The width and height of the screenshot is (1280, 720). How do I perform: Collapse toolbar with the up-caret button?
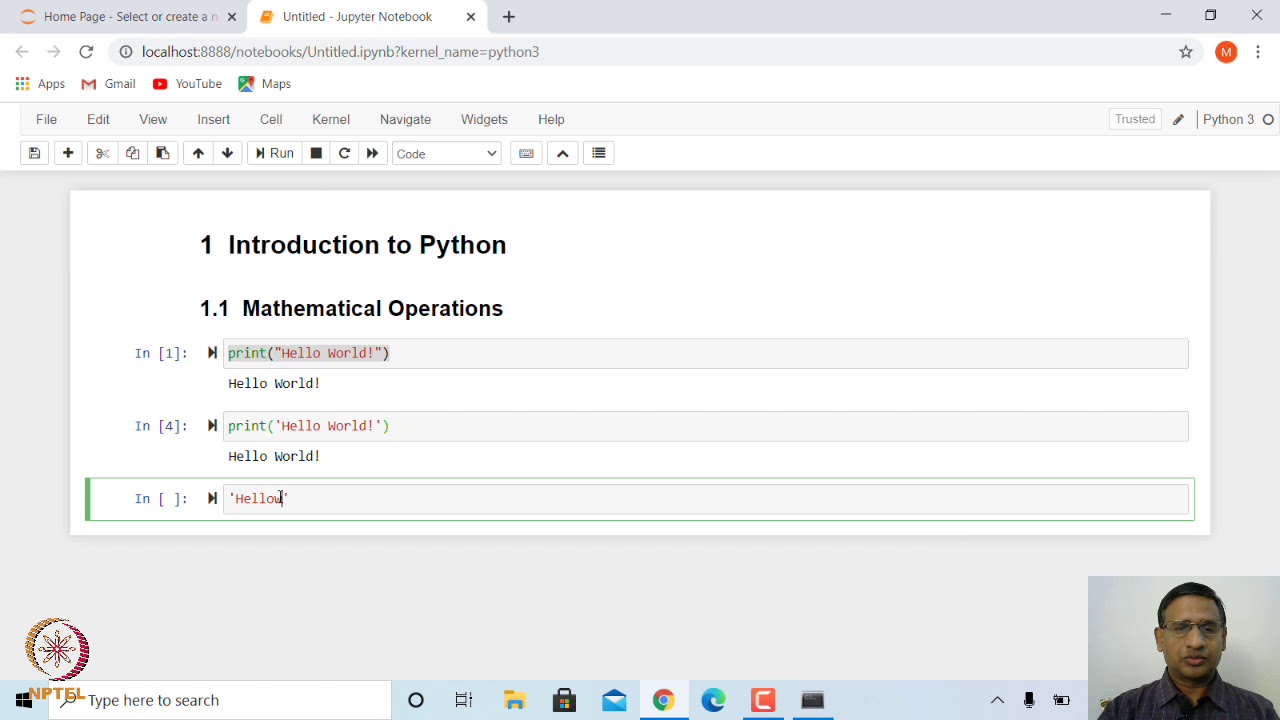(562, 153)
